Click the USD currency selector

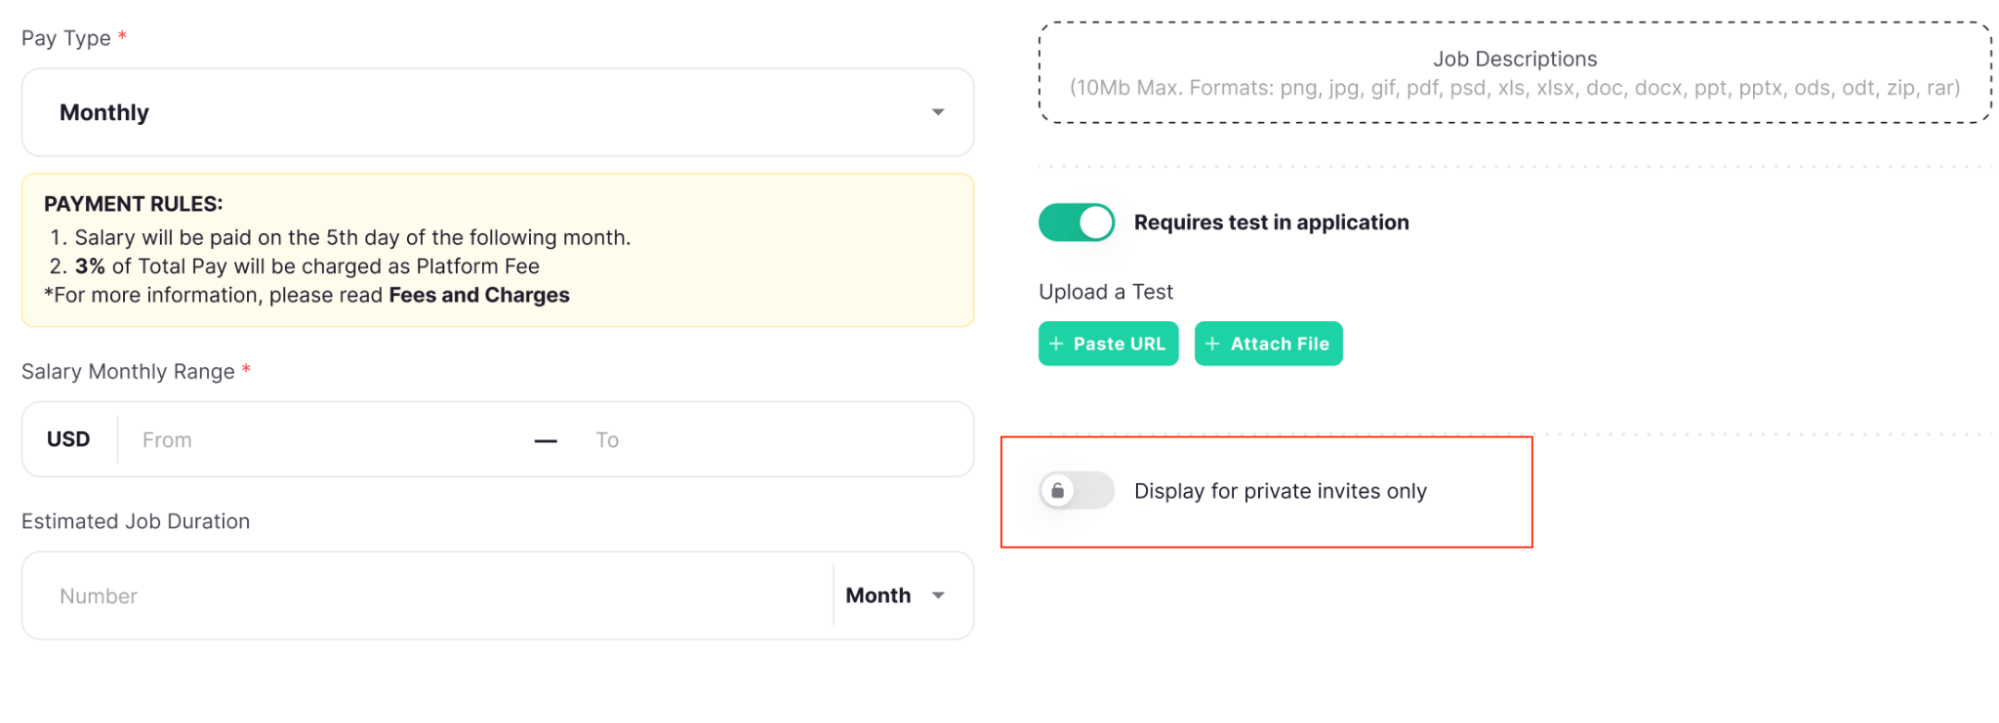(68, 439)
